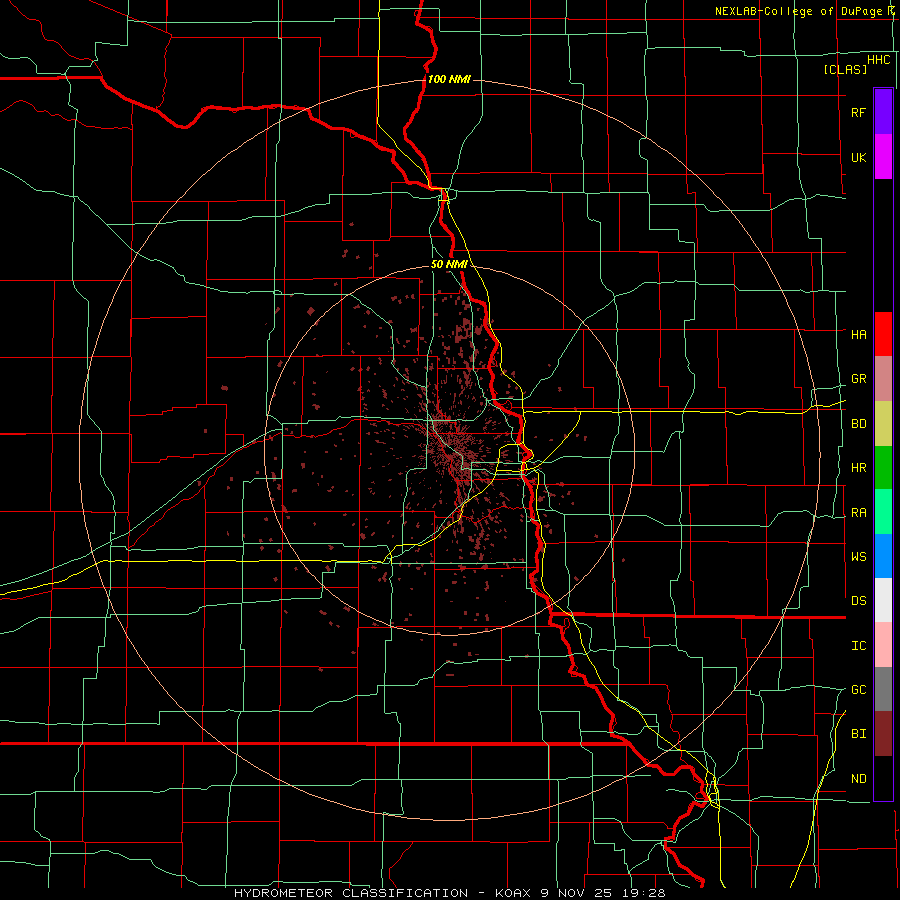The height and width of the screenshot is (900, 900).
Task: Click the GC gray legend swatch
Action: coord(883,689)
